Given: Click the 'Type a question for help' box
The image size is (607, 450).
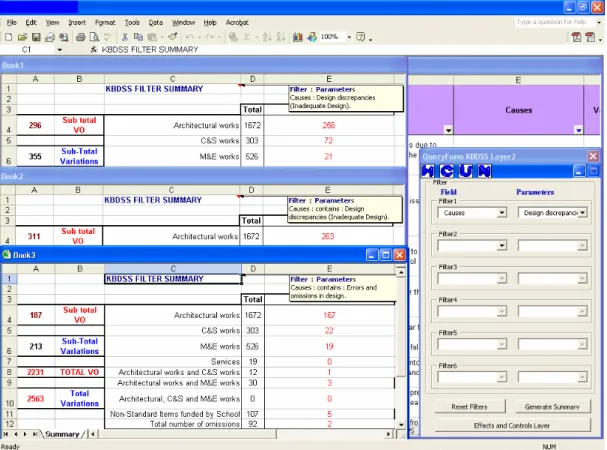Looking at the screenshot, I should (554, 22).
